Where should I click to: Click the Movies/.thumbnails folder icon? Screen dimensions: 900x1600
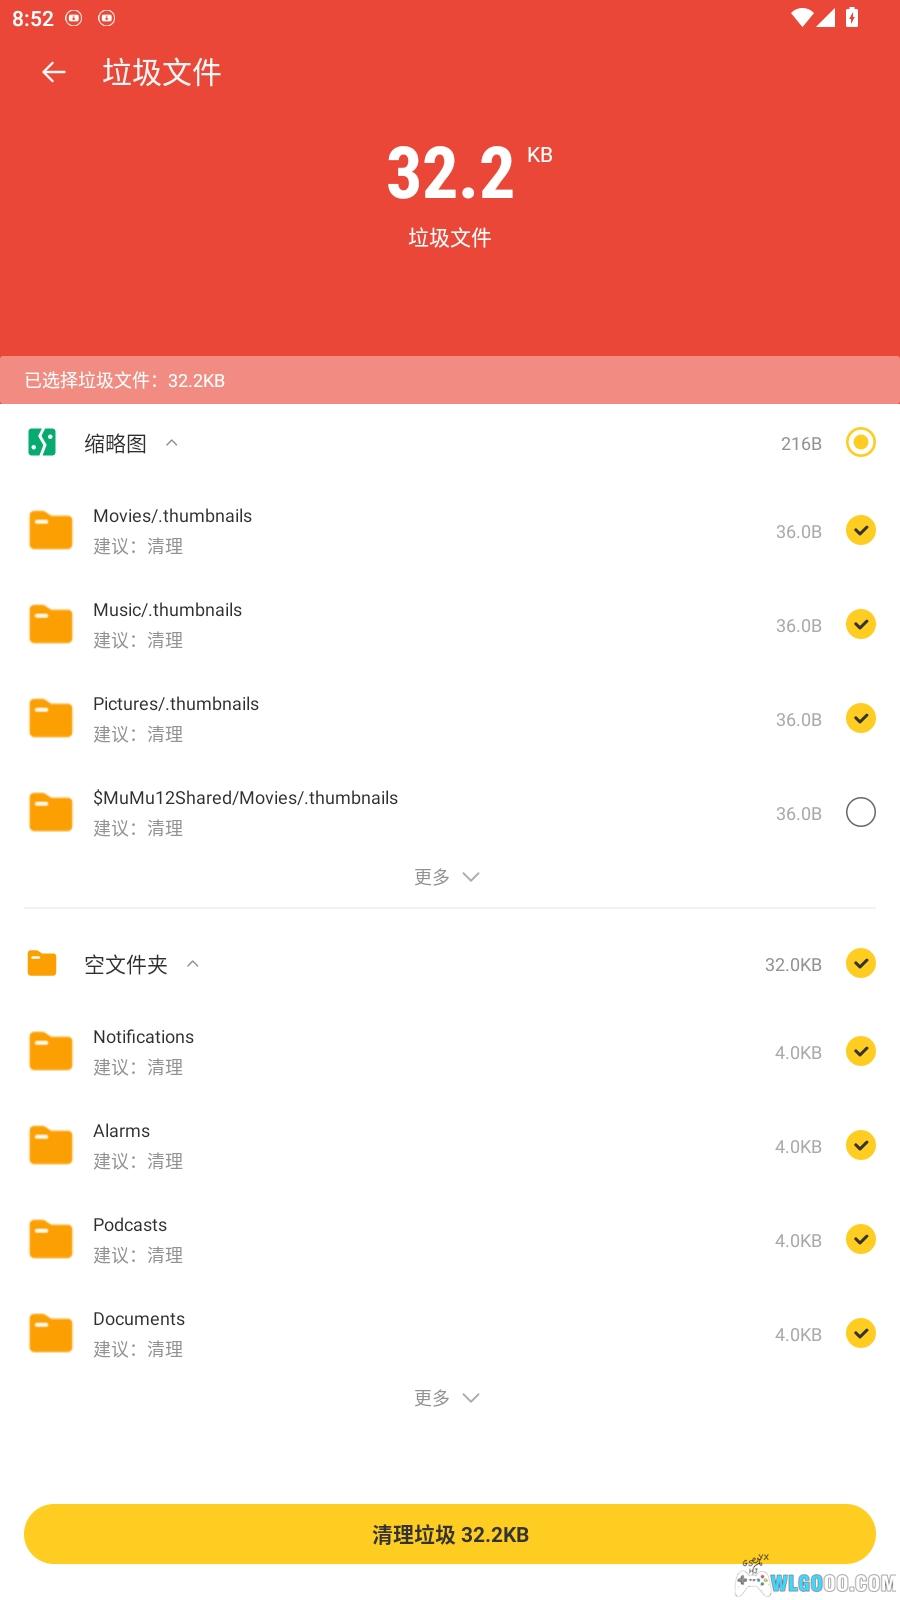click(50, 530)
